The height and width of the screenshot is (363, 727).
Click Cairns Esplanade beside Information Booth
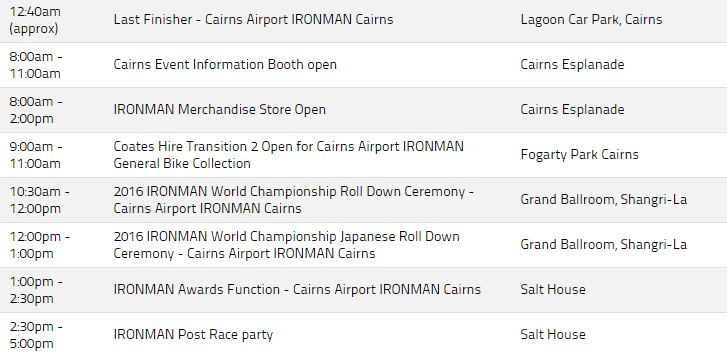click(572, 64)
